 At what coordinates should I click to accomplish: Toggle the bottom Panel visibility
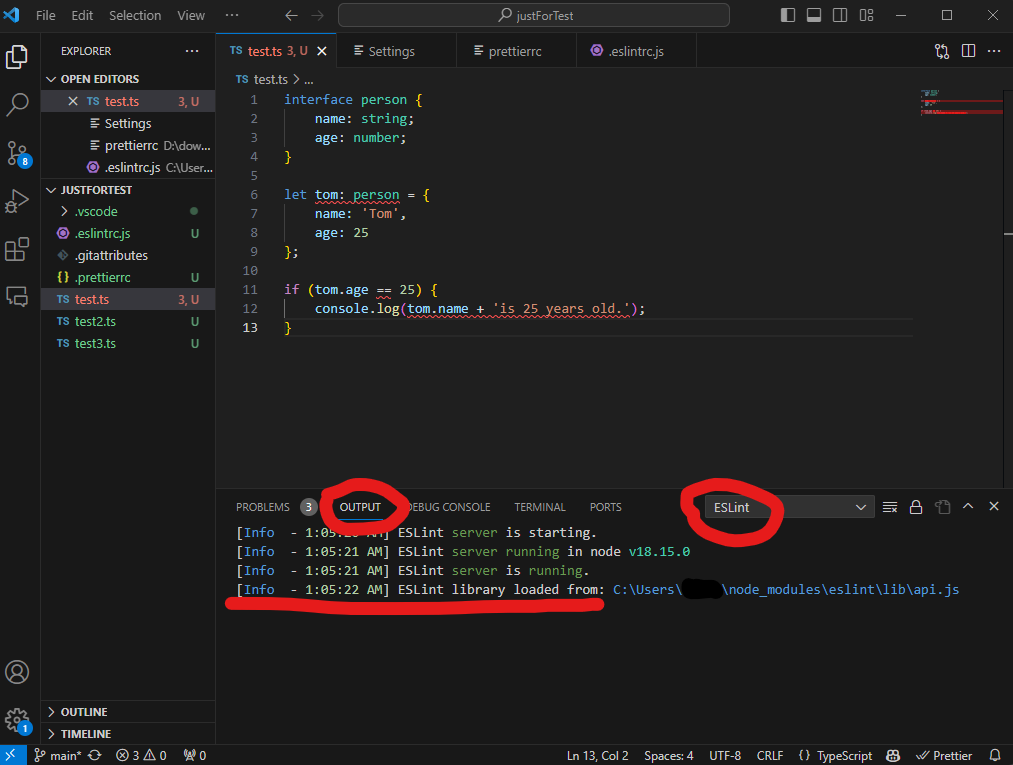pyautogui.click(x=814, y=15)
